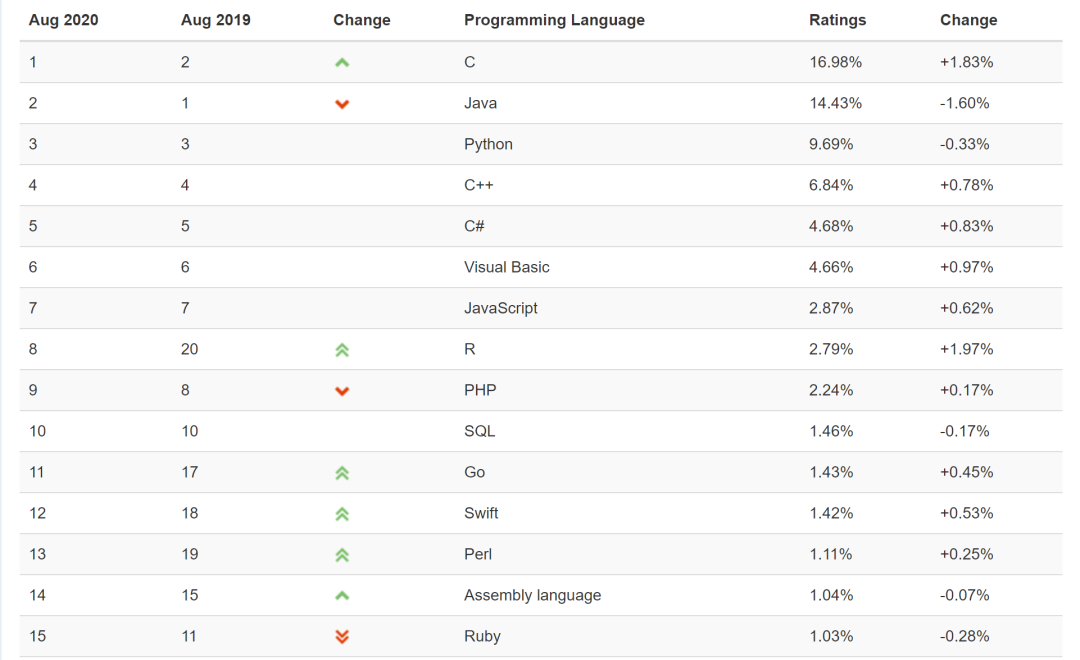Click the red double down arrow beside Ruby
This screenshot has height=660, width=1080.
point(342,636)
